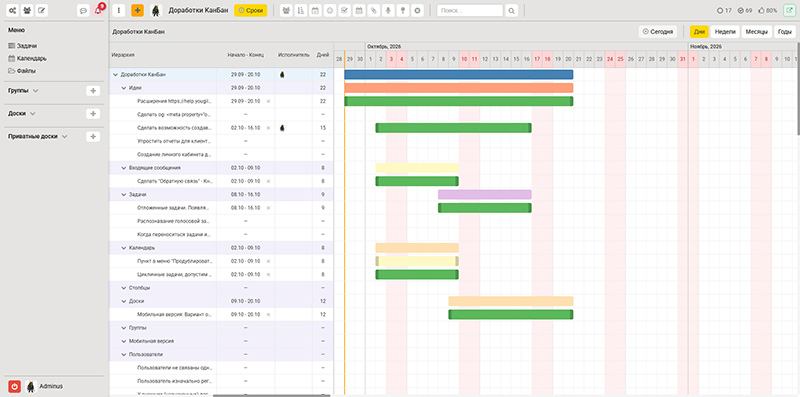Click the completed tasks counter 69
Image resolution: width=800 pixels, height=397 pixels.
pyautogui.click(x=745, y=10)
